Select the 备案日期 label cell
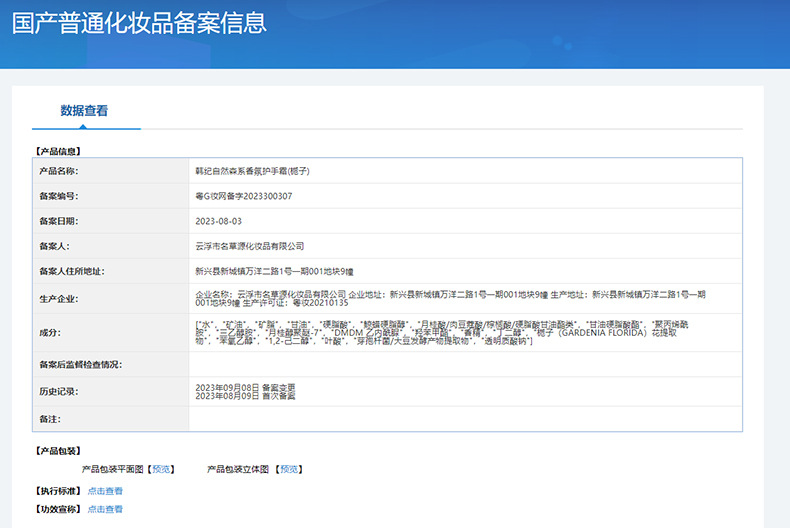The width and height of the screenshot is (790, 528). [x=111, y=221]
